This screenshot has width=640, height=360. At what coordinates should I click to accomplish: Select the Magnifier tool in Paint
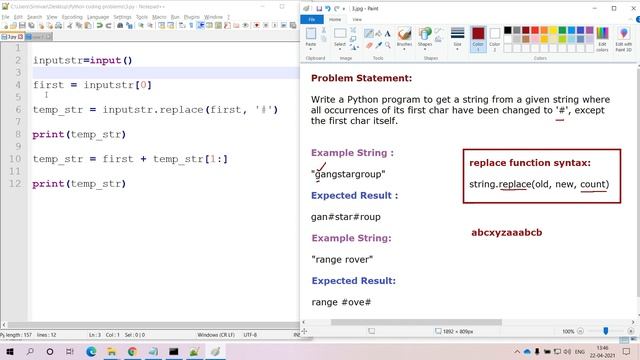pyautogui.click(x=387, y=45)
